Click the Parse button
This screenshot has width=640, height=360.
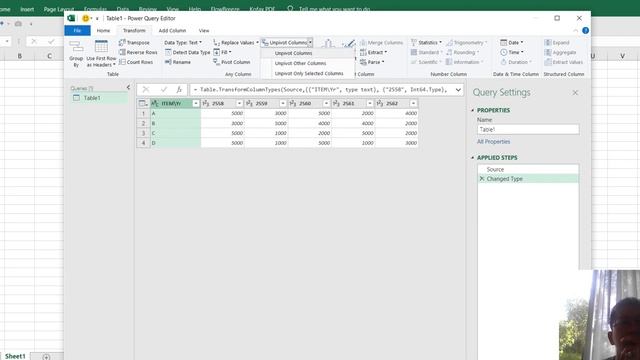(x=372, y=62)
